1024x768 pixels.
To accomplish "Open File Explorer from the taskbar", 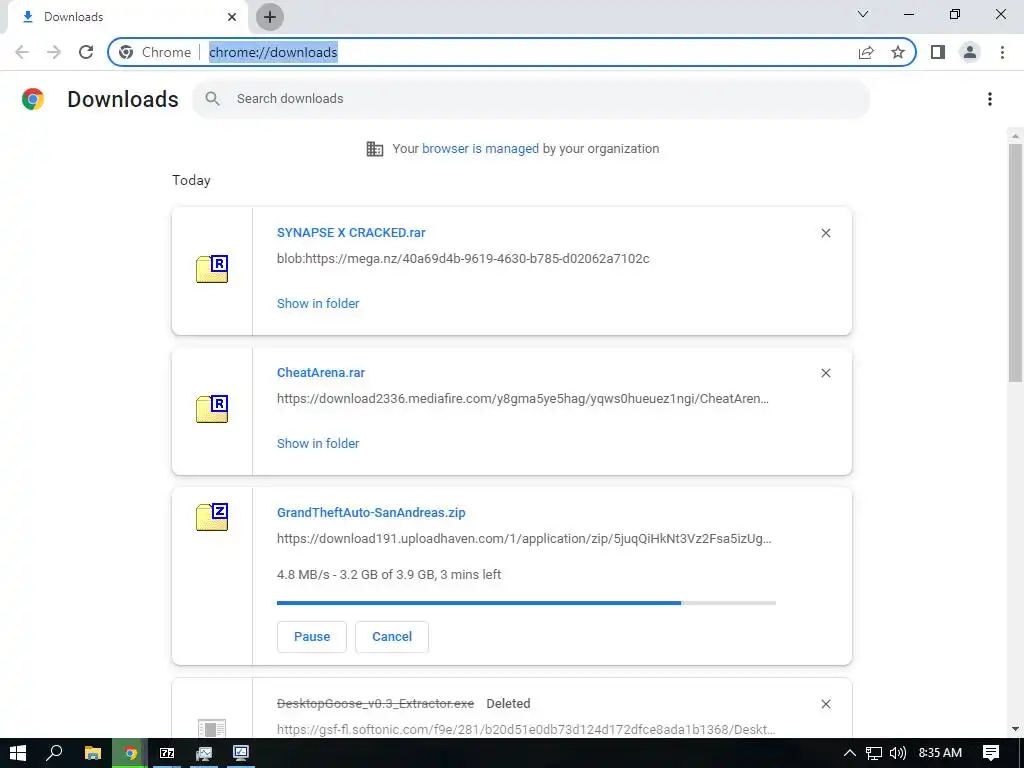I will click(x=93, y=753).
